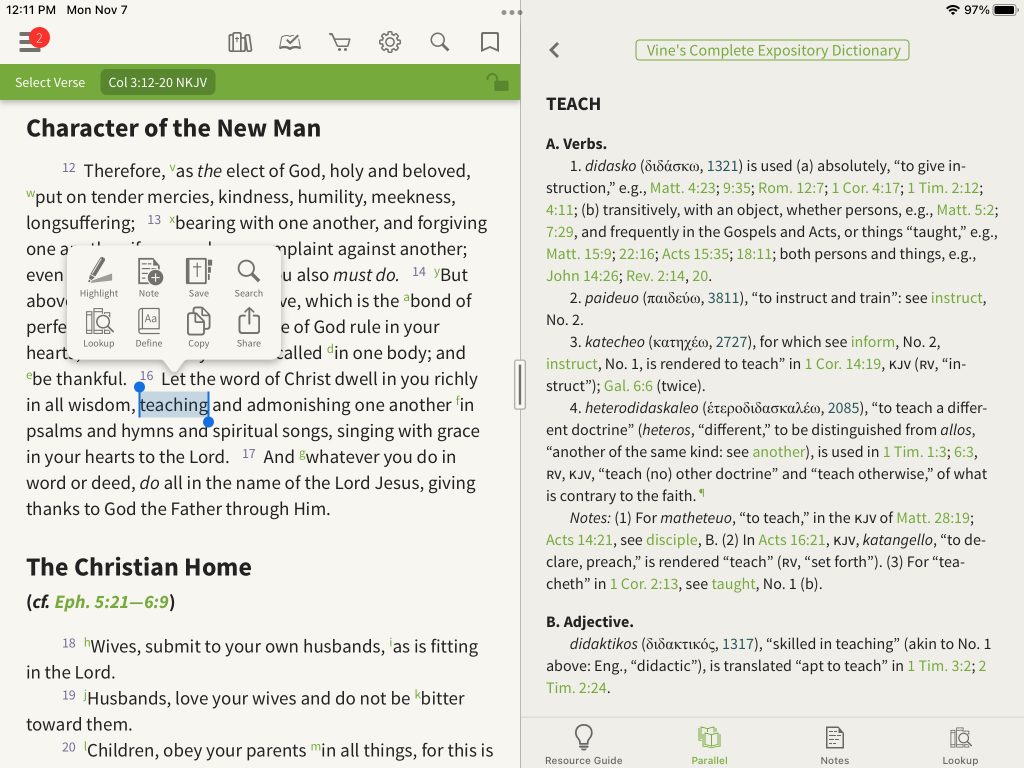Follow the Strong's number 2727 link
This screenshot has width=1024, height=768.
[731, 342]
